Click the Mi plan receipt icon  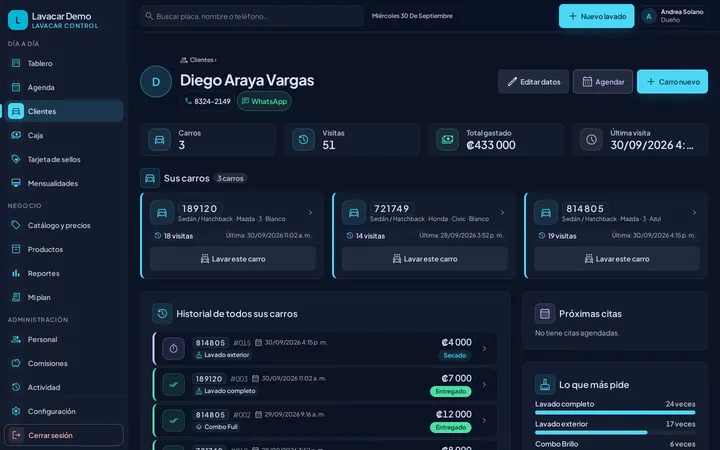coord(16,297)
